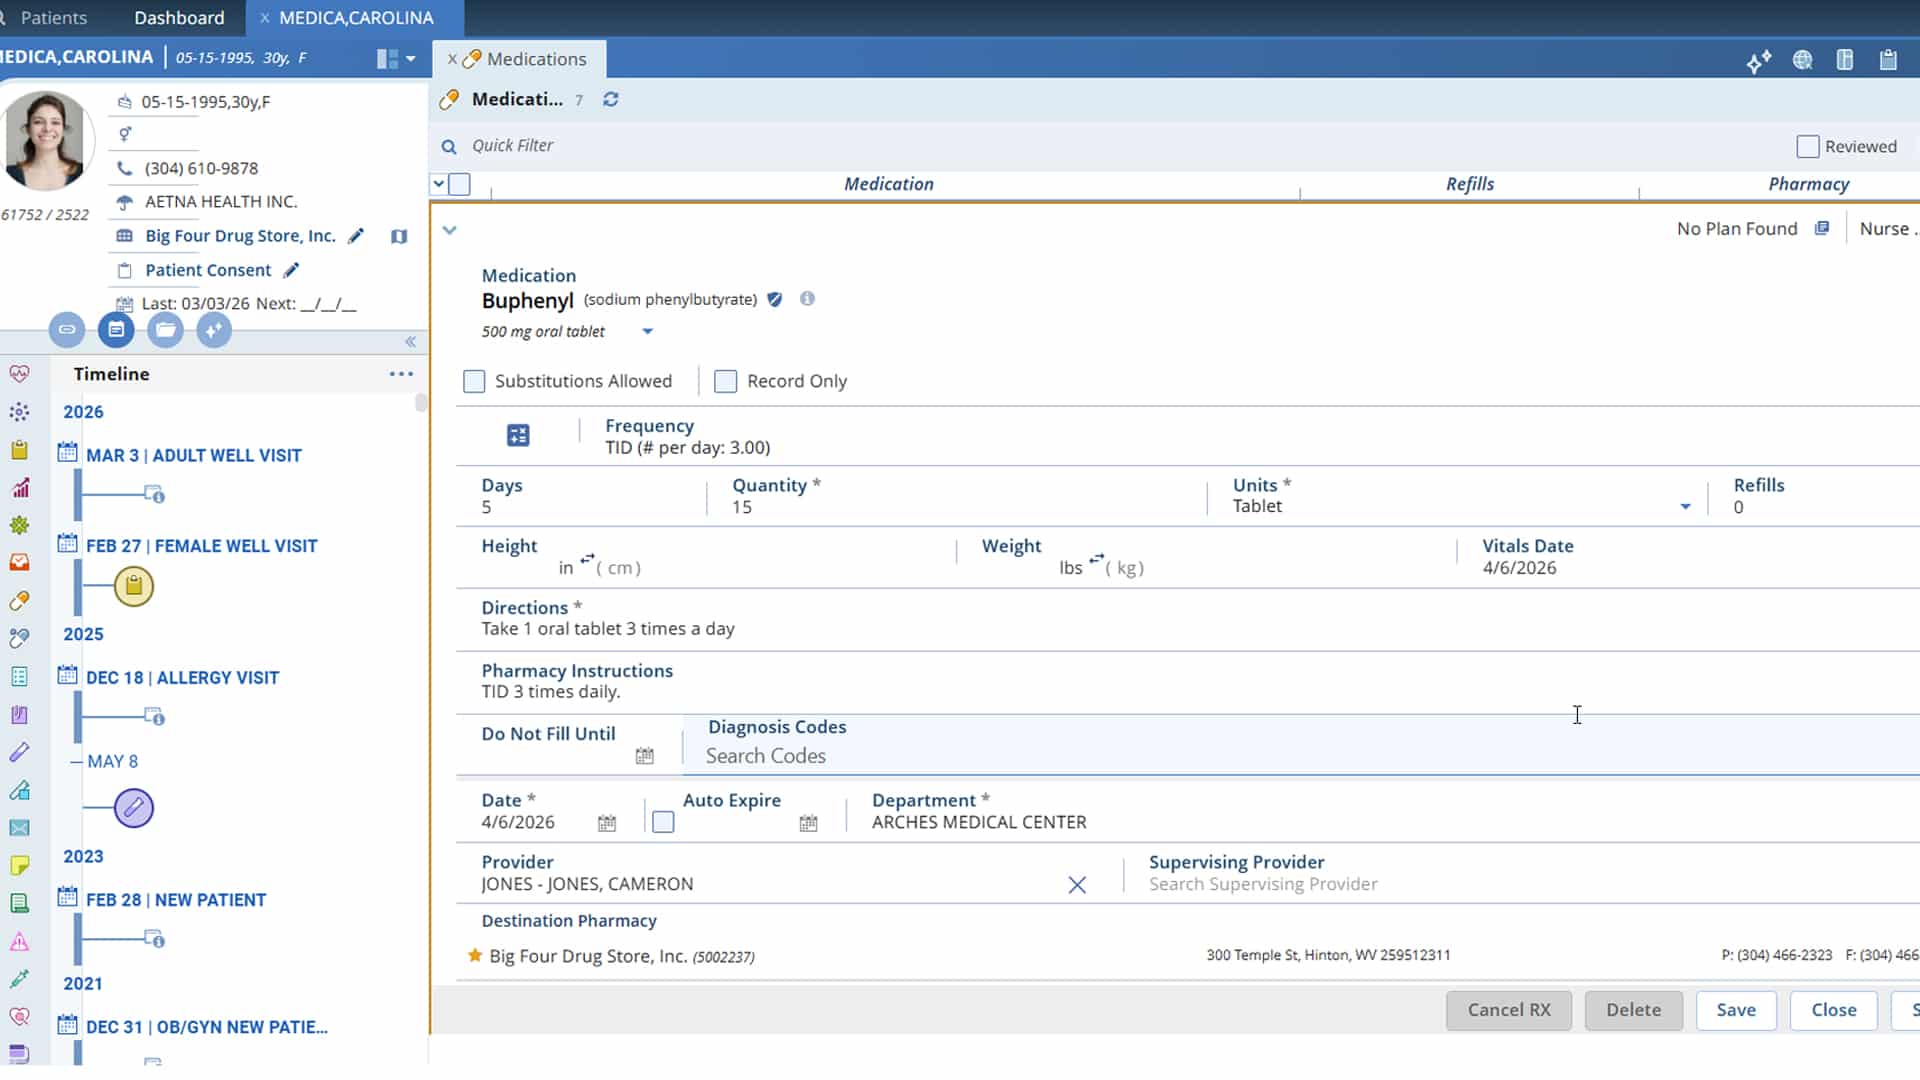Image resolution: width=1920 pixels, height=1080 pixels.
Task: Refresh the Medications list
Action: pos(611,99)
